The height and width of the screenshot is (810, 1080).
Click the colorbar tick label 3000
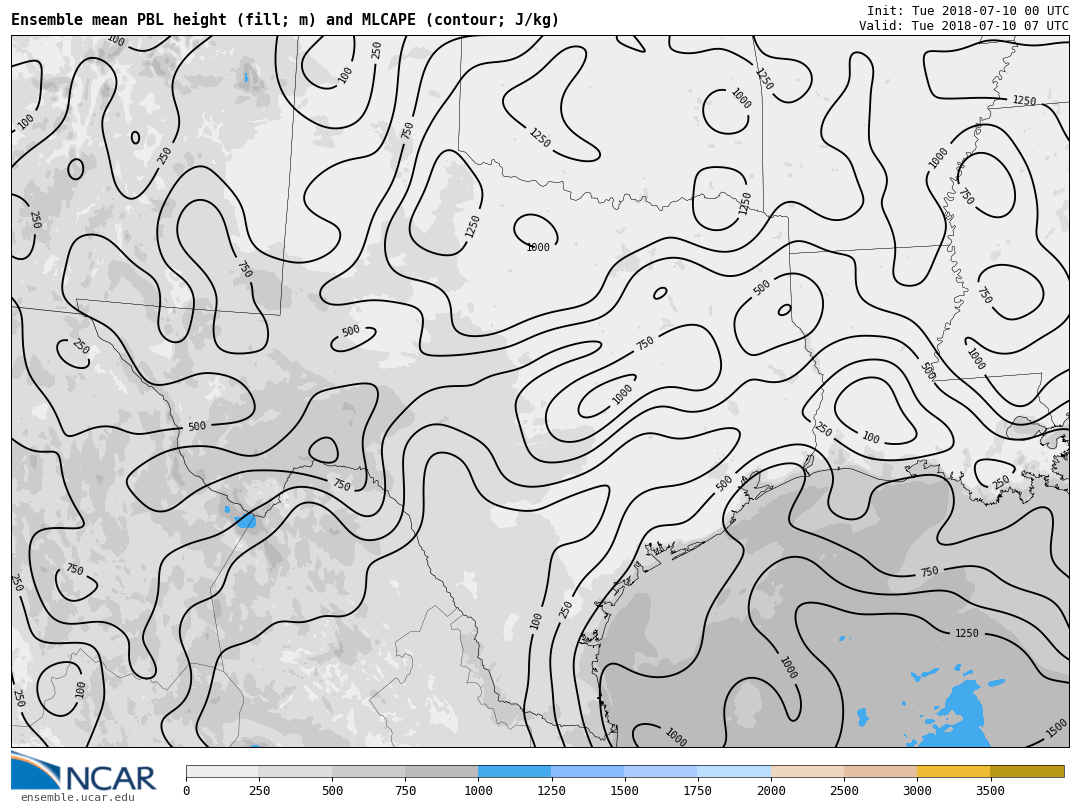coord(917,791)
